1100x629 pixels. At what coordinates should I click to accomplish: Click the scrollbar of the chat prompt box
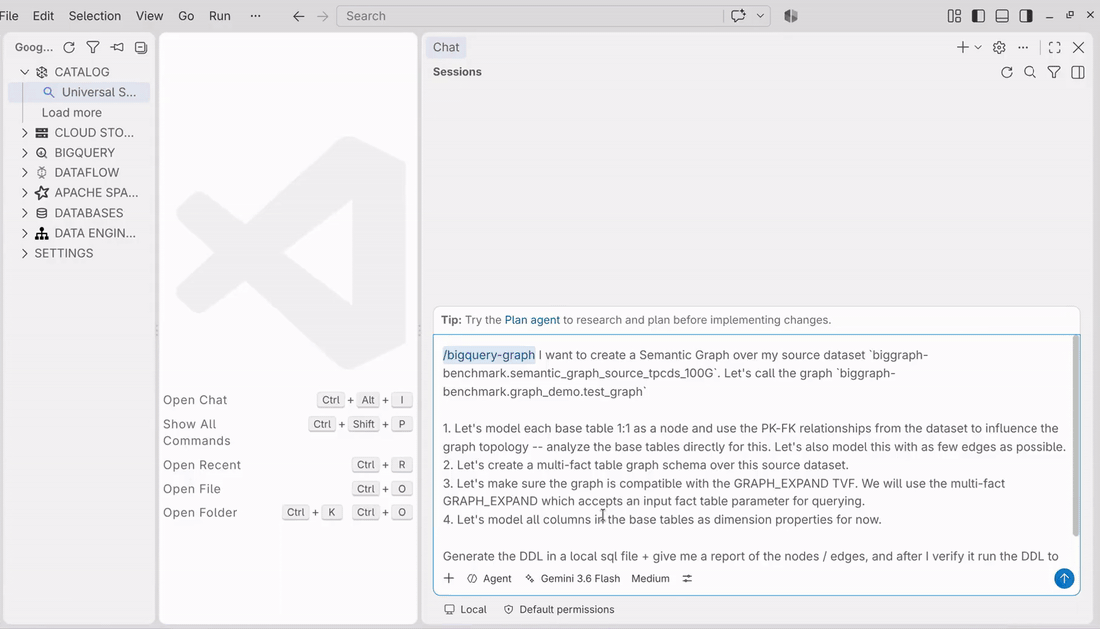[1075, 436]
